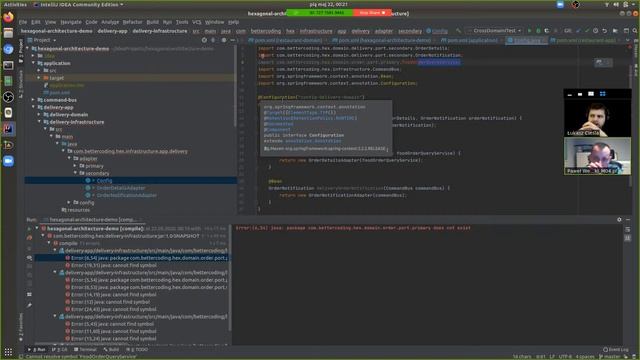This screenshot has width=640, height=360.
Task: Open OBS Studio from the dock
Action: pyautogui.click(x=8, y=97)
